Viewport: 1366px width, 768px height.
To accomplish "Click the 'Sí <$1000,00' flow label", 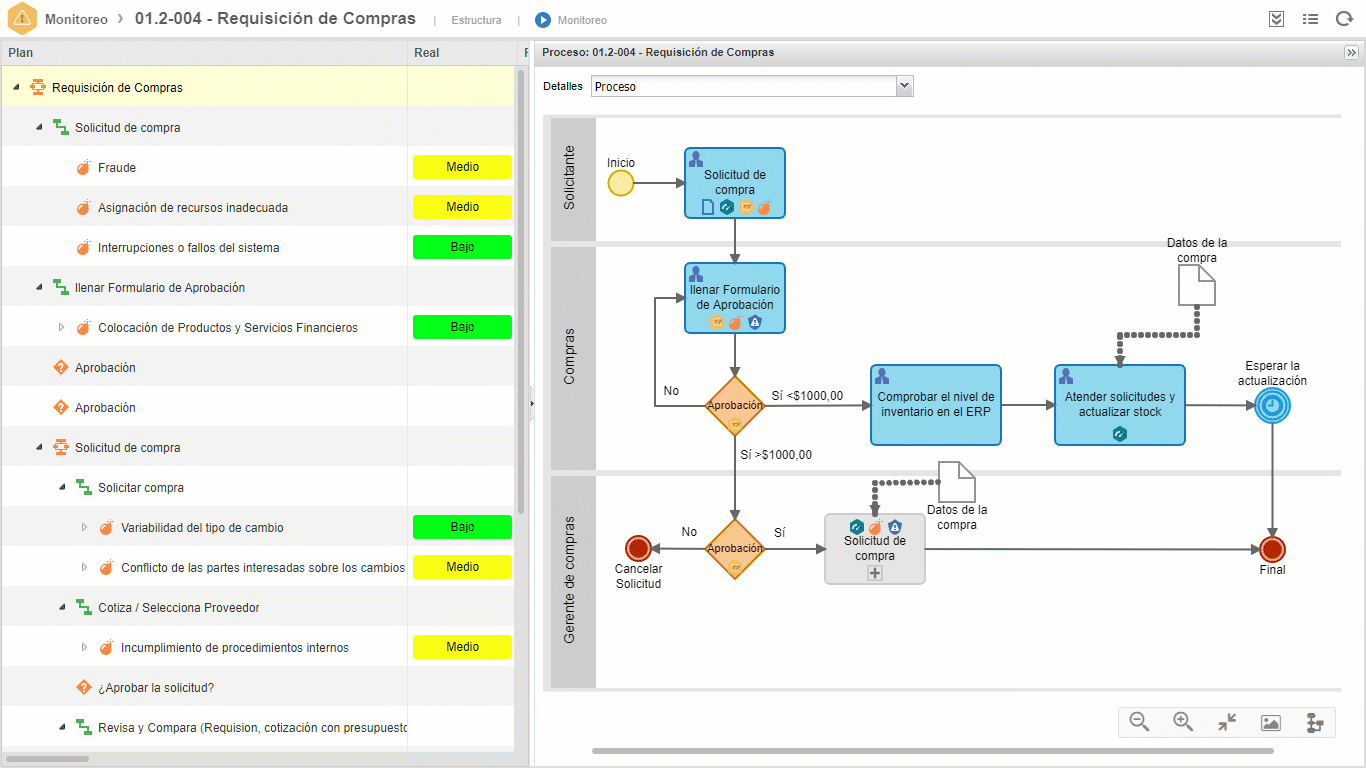I will 807,396.
